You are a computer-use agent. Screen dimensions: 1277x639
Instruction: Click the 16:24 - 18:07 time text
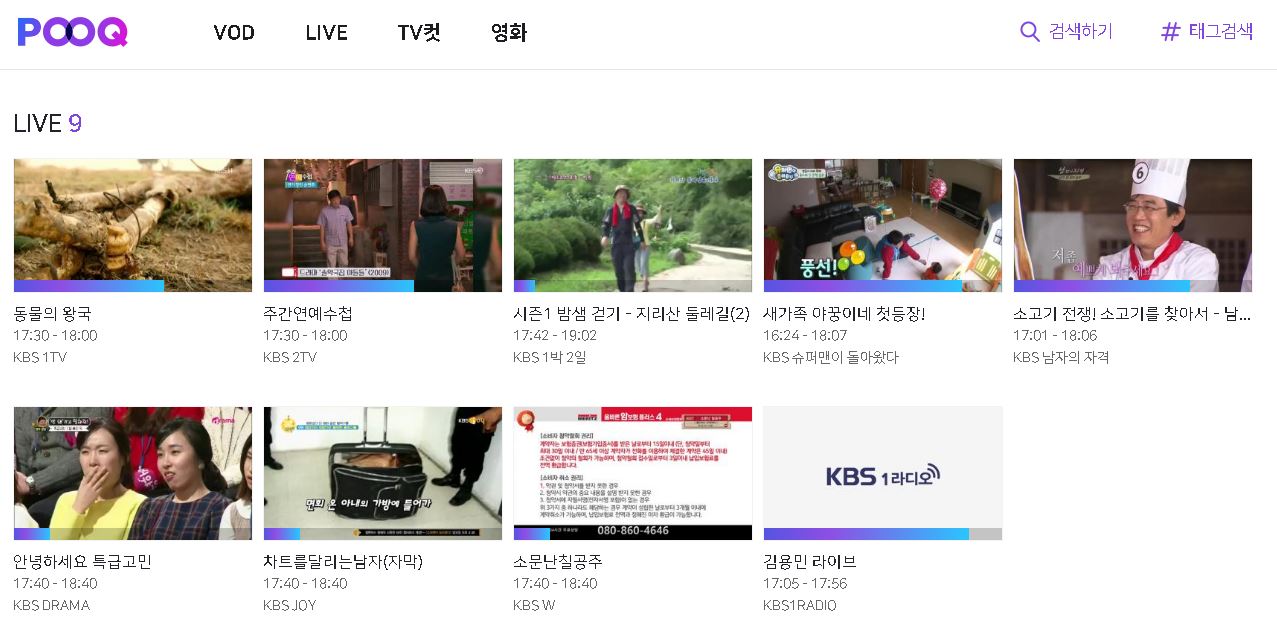tap(805, 335)
